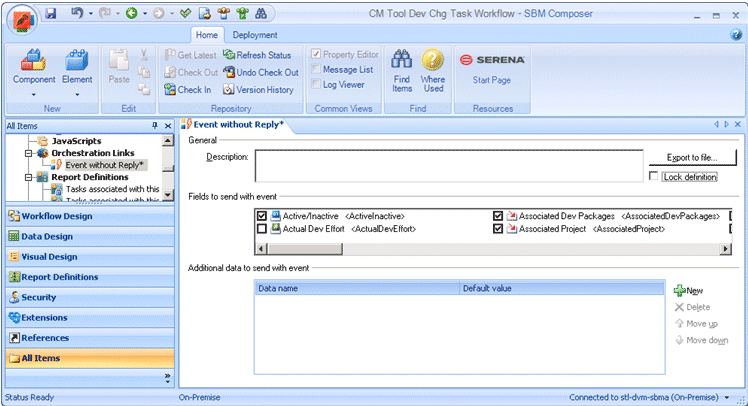Uncheck the Active/Inactive field checkbox
The width and height of the screenshot is (748, 406).
pos(262,215)
